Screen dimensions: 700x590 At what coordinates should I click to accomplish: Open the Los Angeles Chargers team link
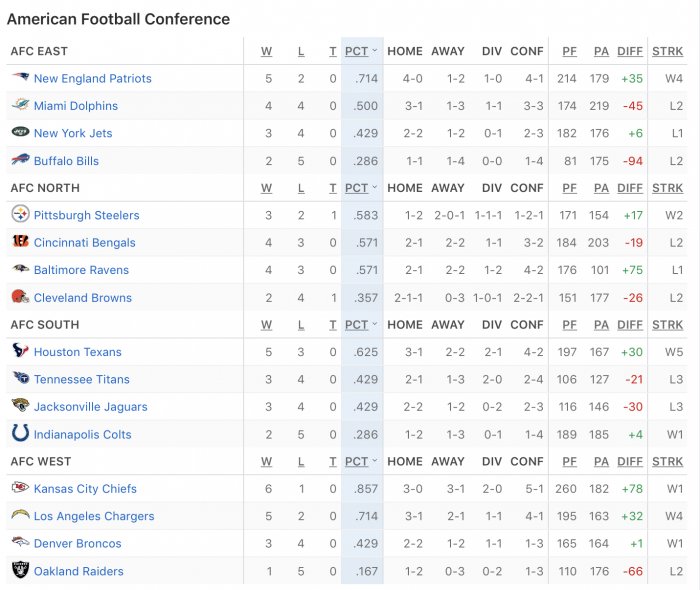tap(94, 516)
